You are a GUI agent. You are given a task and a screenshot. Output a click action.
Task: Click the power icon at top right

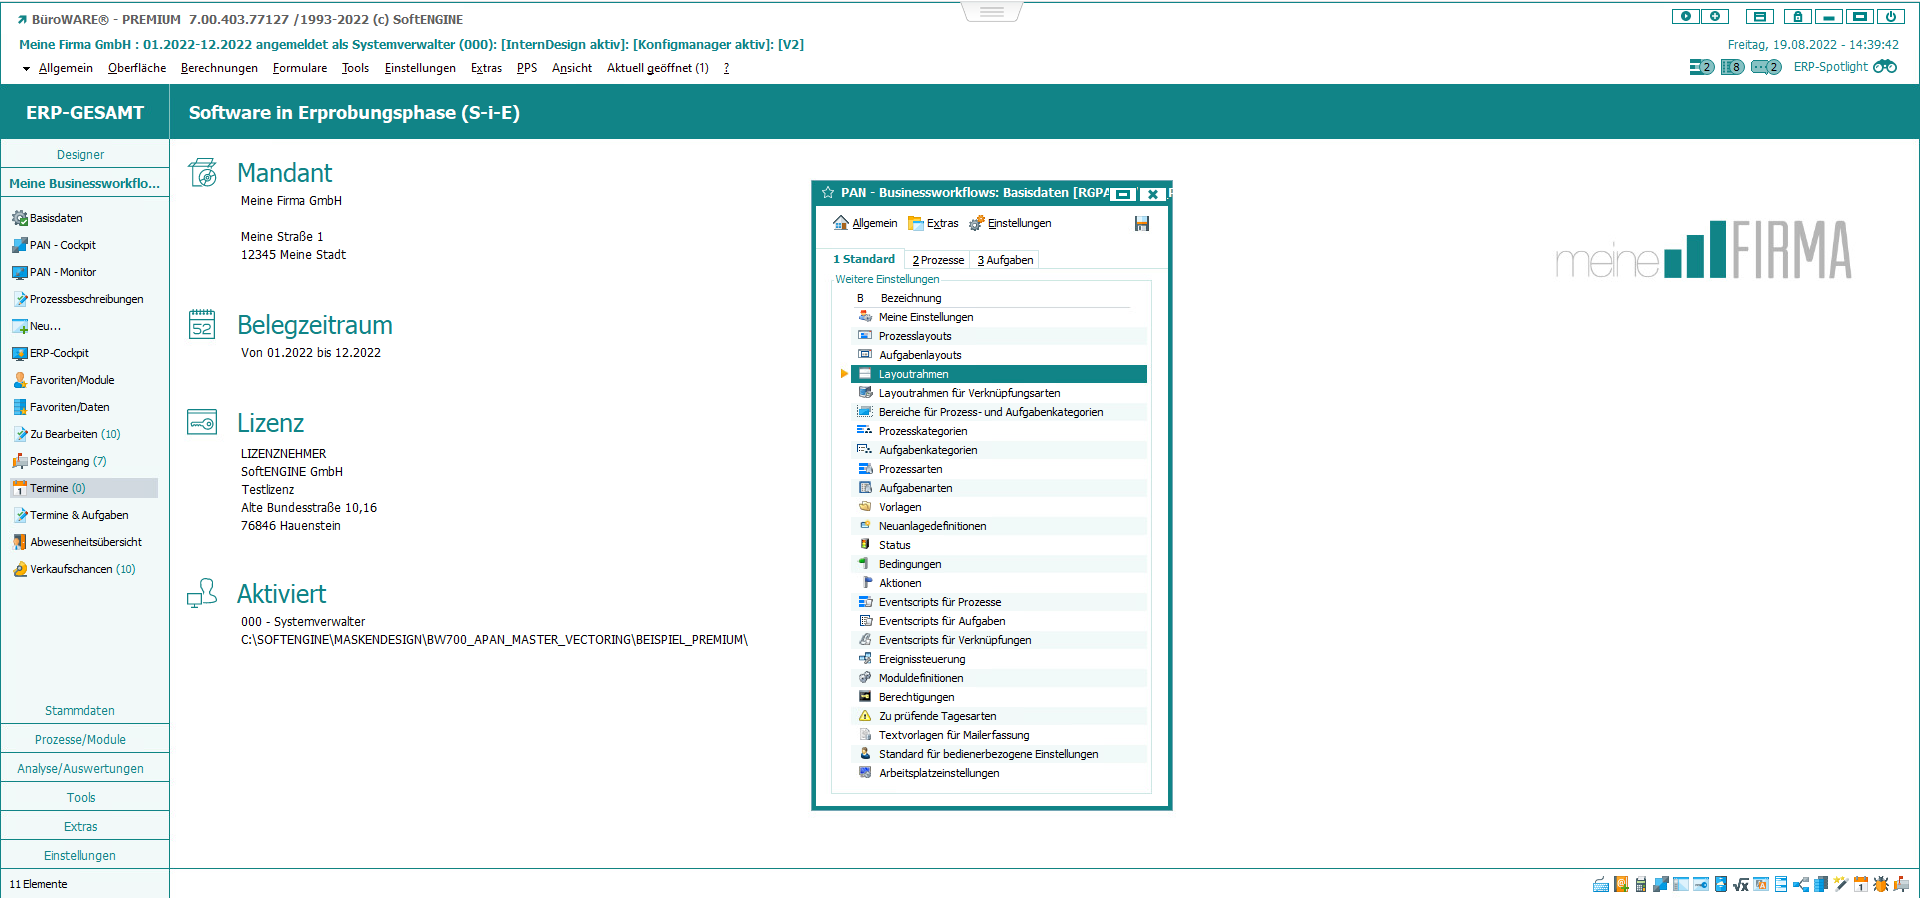pos(1890,17)
